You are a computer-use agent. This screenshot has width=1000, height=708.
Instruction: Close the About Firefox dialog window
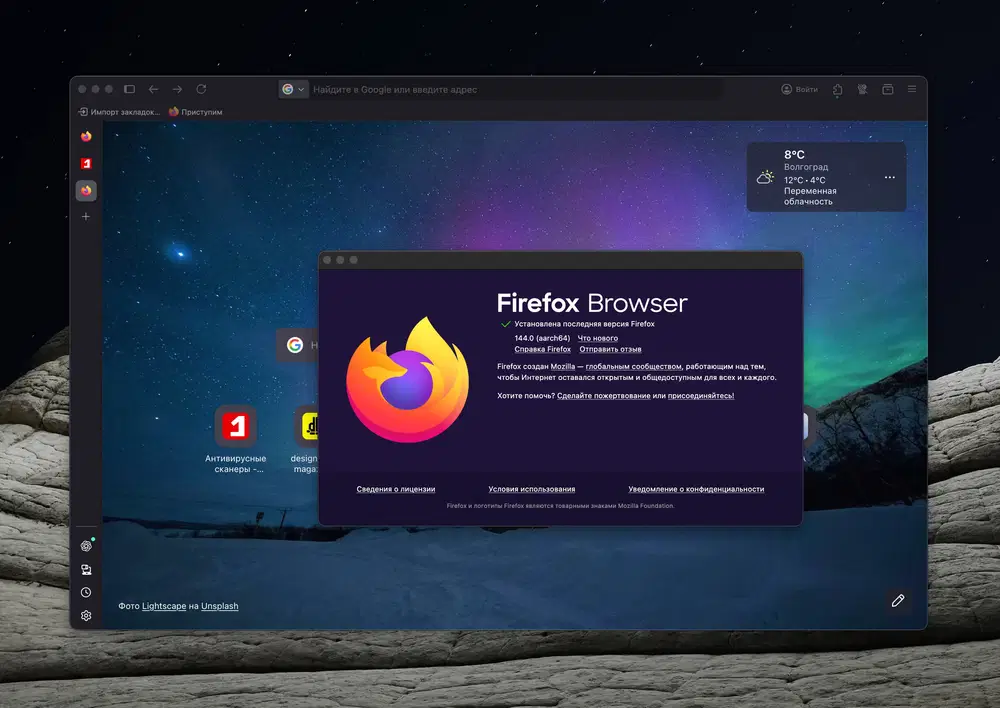click(327, 260)
